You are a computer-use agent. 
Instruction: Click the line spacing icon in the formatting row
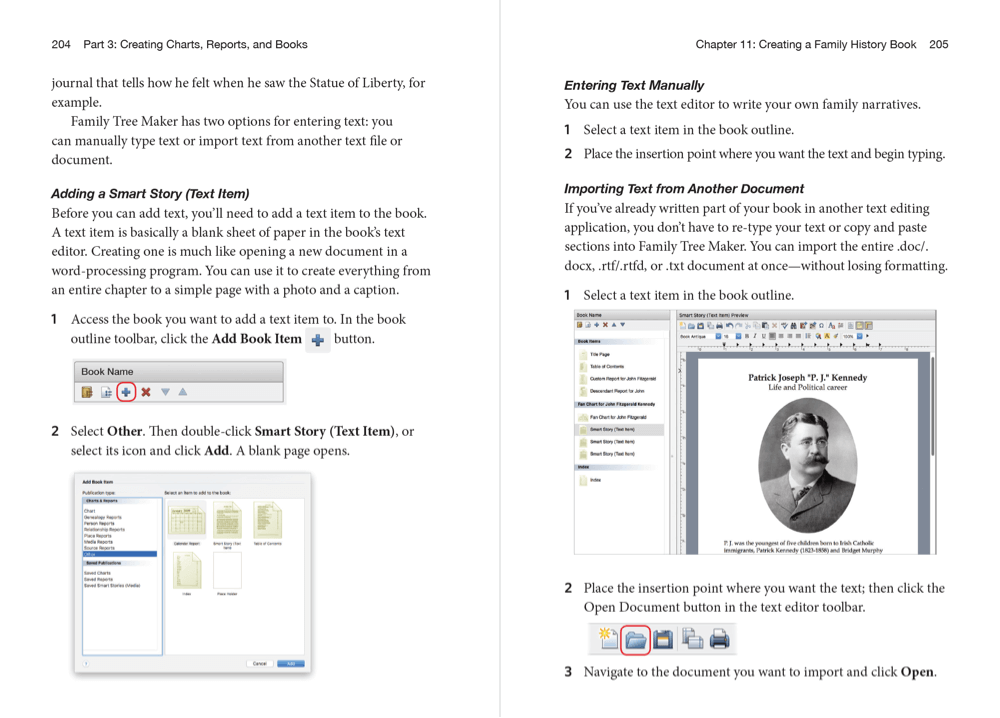coord(808,335)
